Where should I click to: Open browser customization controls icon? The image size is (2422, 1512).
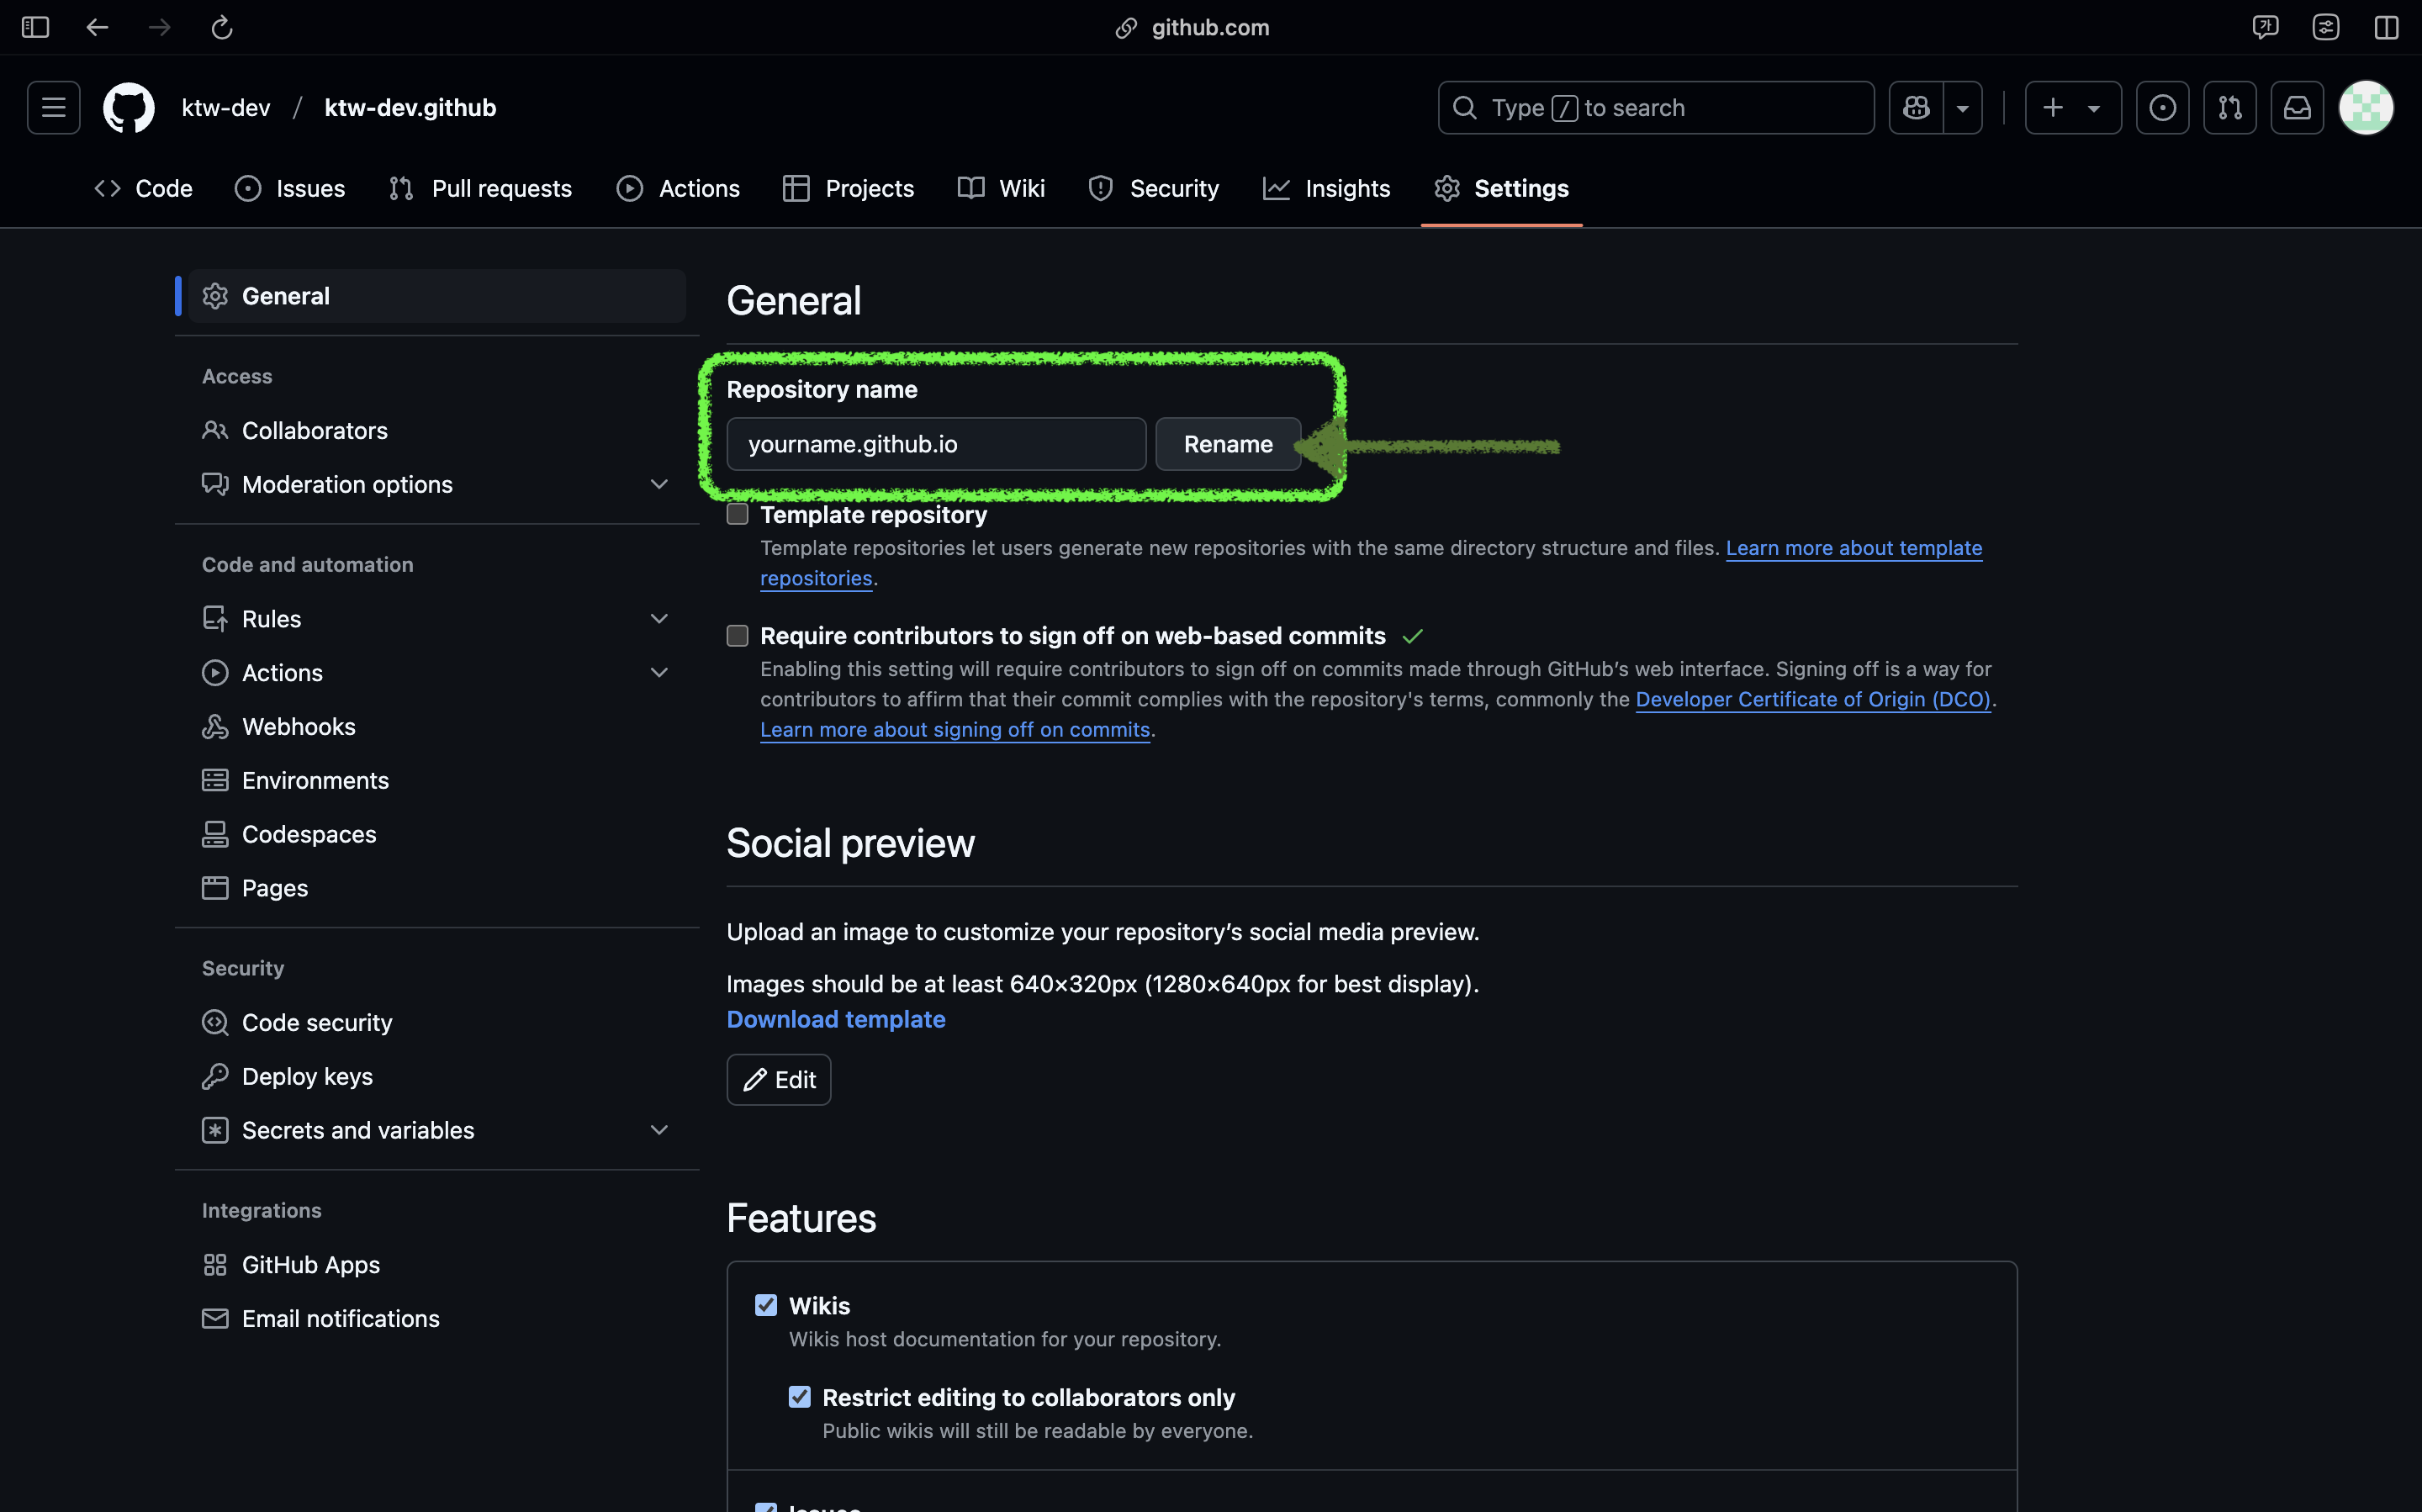tap(2326, 27)
